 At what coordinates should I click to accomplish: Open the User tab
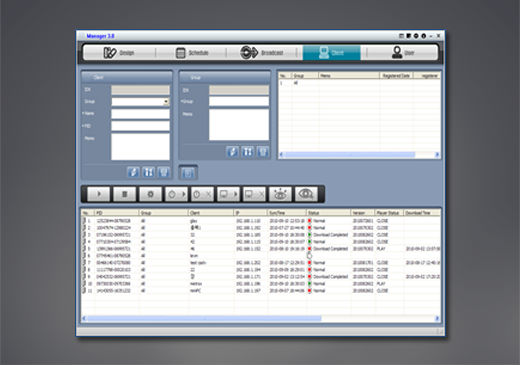click(403, 53)
